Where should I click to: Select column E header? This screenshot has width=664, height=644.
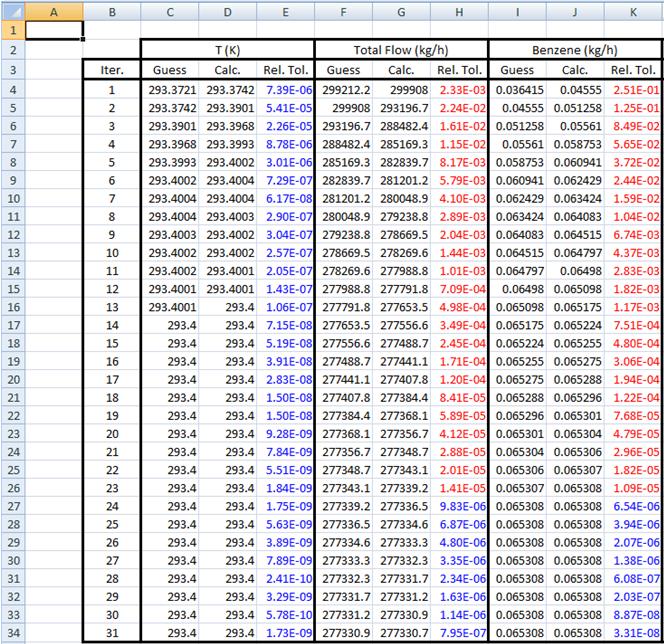click(285, 10)
